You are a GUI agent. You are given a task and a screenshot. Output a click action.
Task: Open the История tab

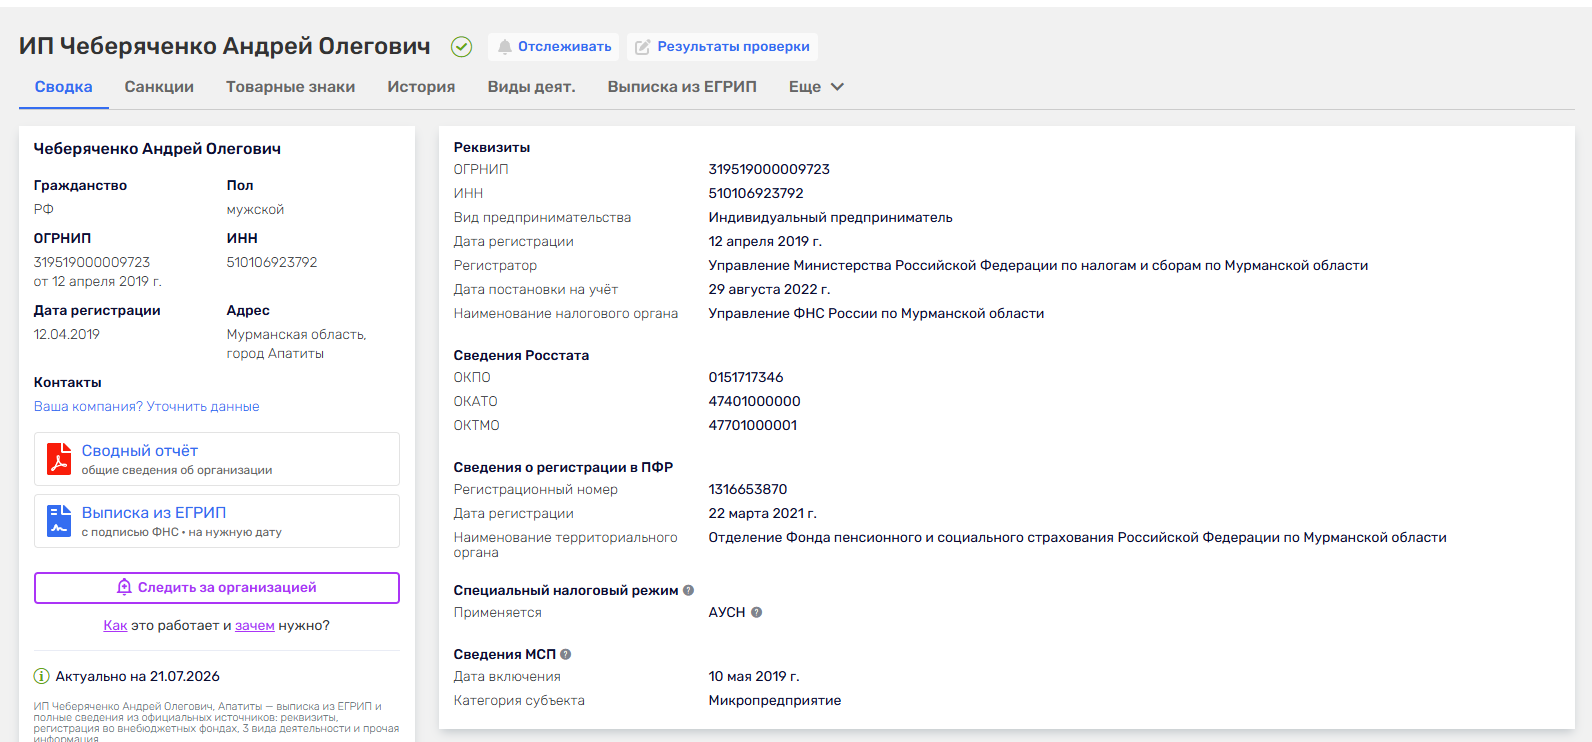tap(421, 87)
